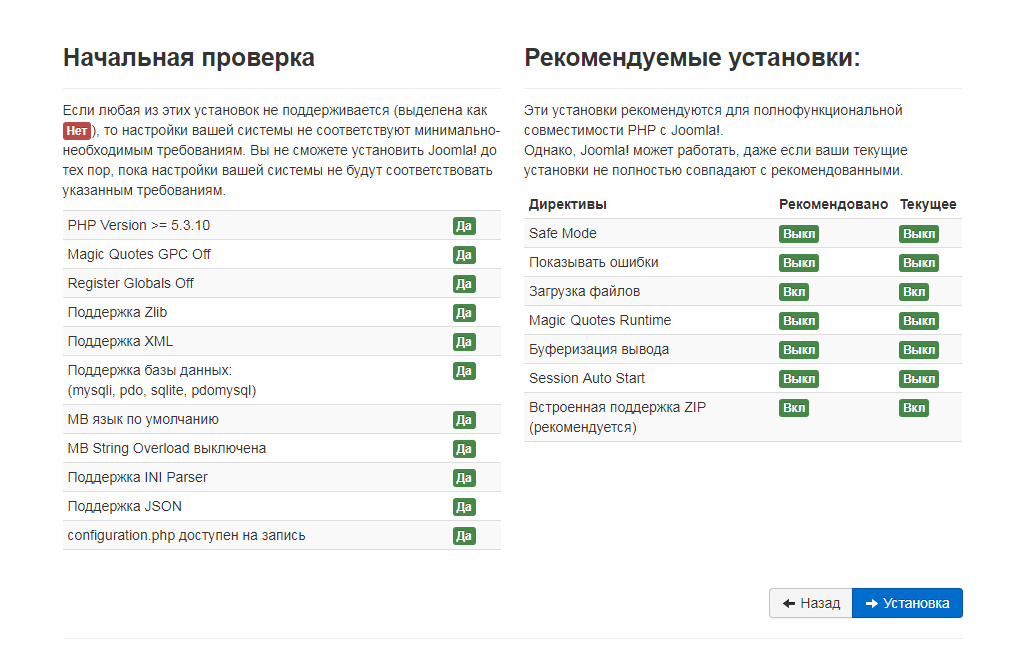Click the Да badge for Поддержка JSON
This screenshot has height=660, width=1020.
click(x=464, y=507)
